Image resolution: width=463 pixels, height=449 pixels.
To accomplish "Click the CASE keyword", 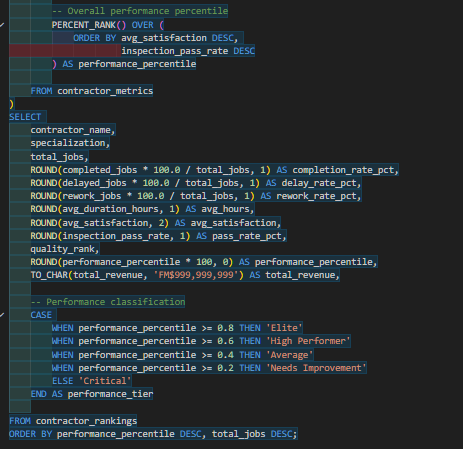I will [x=41, y=315].
